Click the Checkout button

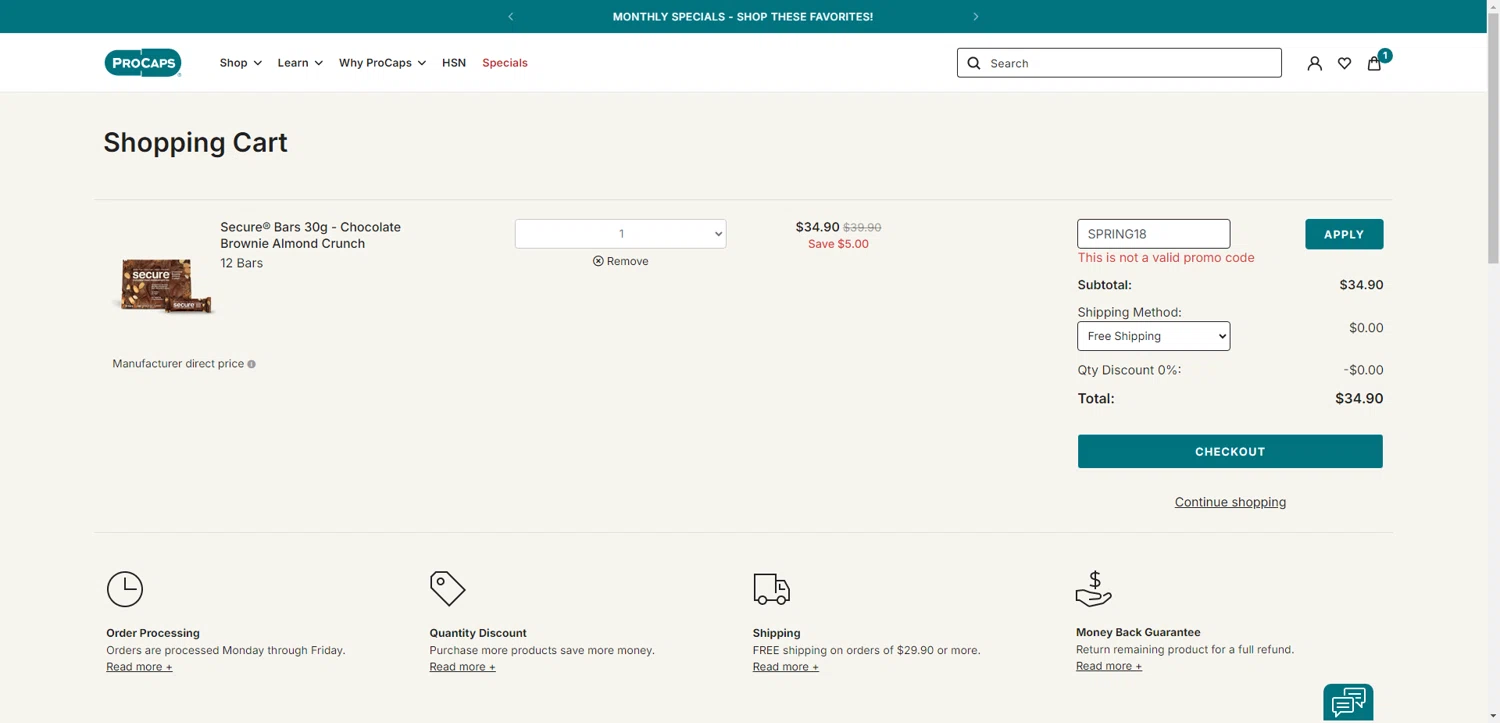coord(1230,451)
